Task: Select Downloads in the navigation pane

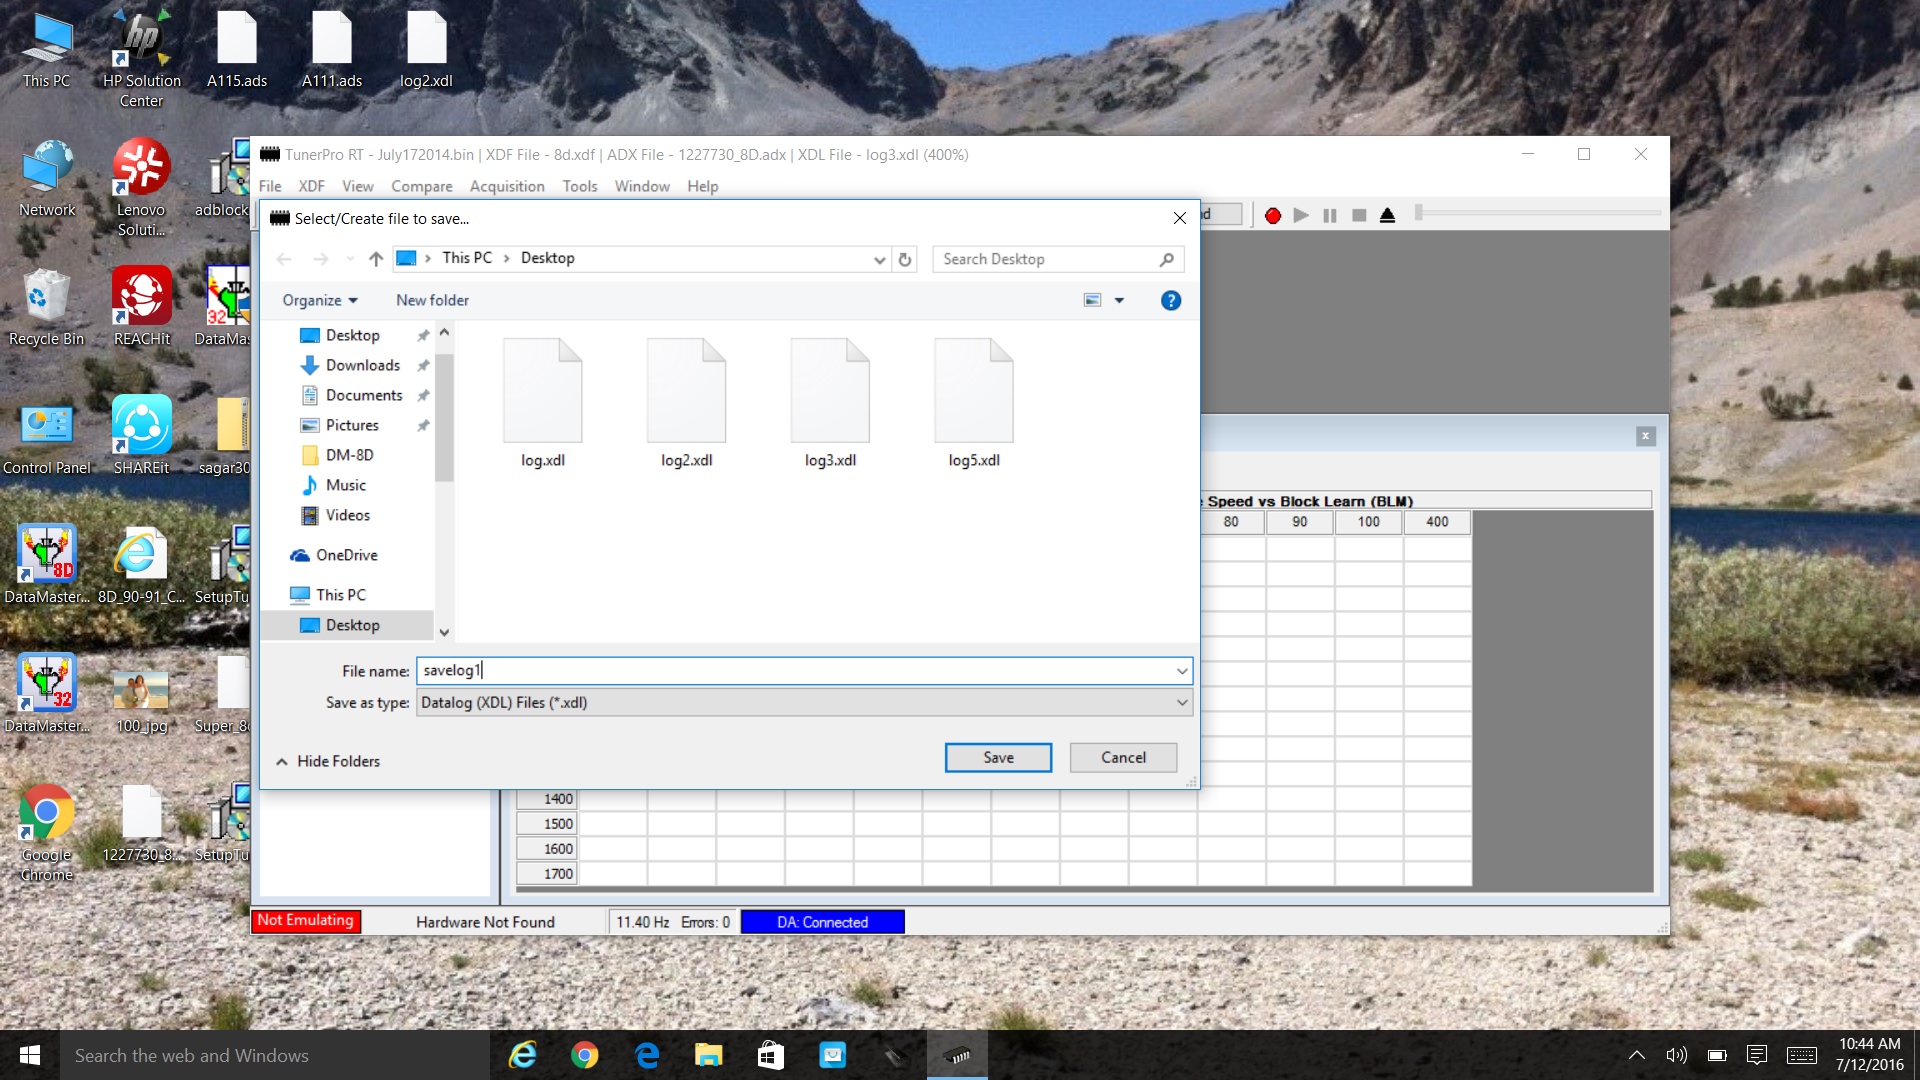Action: [x=362, y=365]
